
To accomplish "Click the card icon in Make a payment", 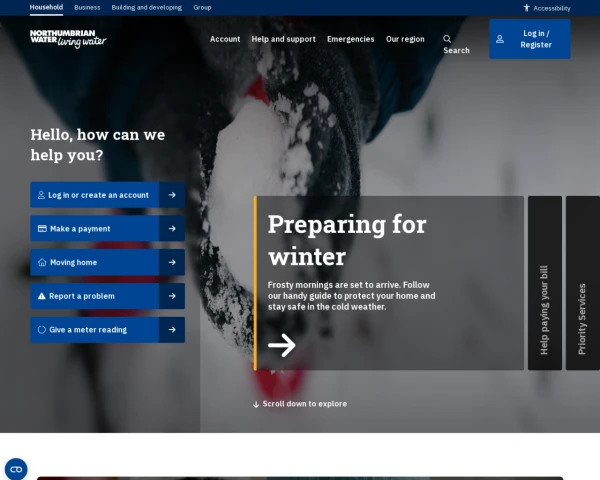I will point(42,229).
